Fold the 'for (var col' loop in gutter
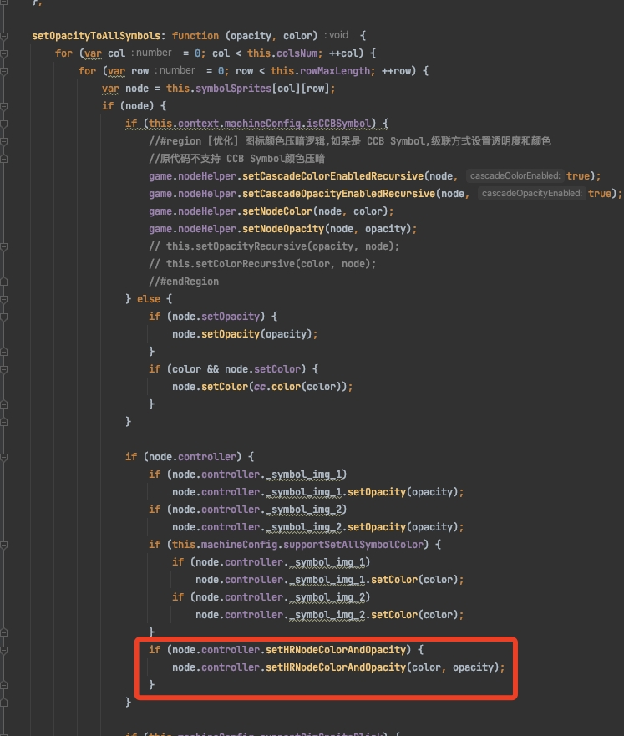The height and width of the screenshot is (736, 624). (x=6, y=53)
